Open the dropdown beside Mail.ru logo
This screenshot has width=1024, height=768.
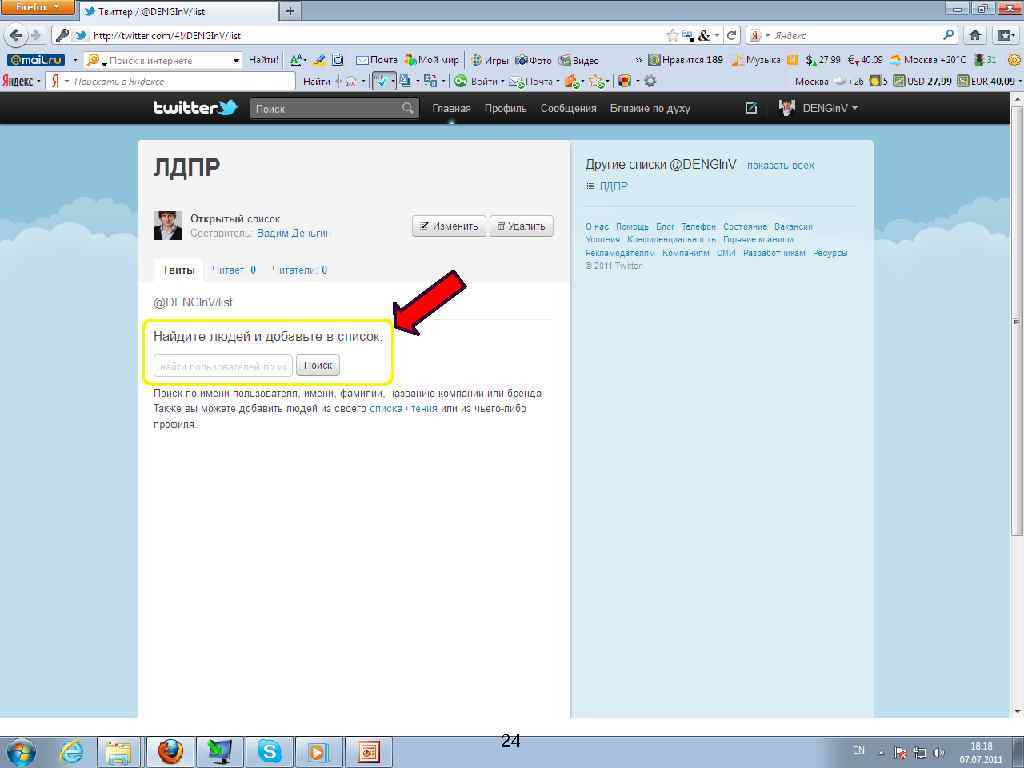75,60
